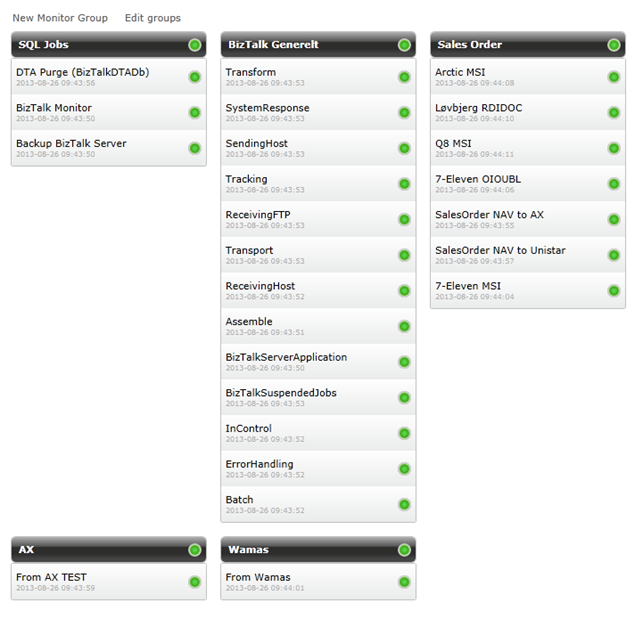Click the green status icon beside Arctic MSI
The width and height of the screenshot is (643, 619).
click(614, 77)
